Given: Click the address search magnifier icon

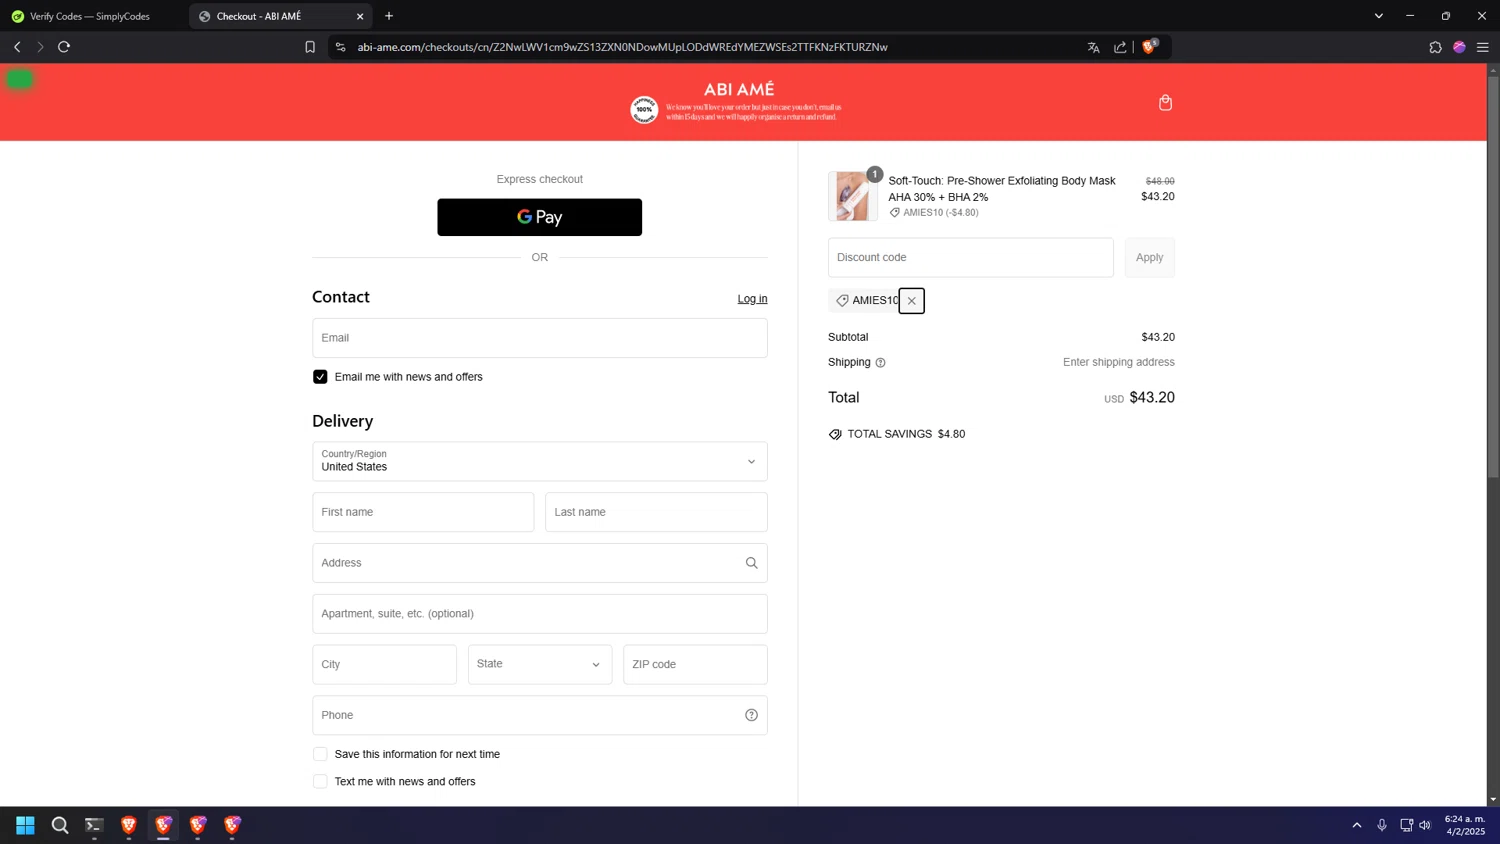Looking at the screenshot, I should 751,563.
